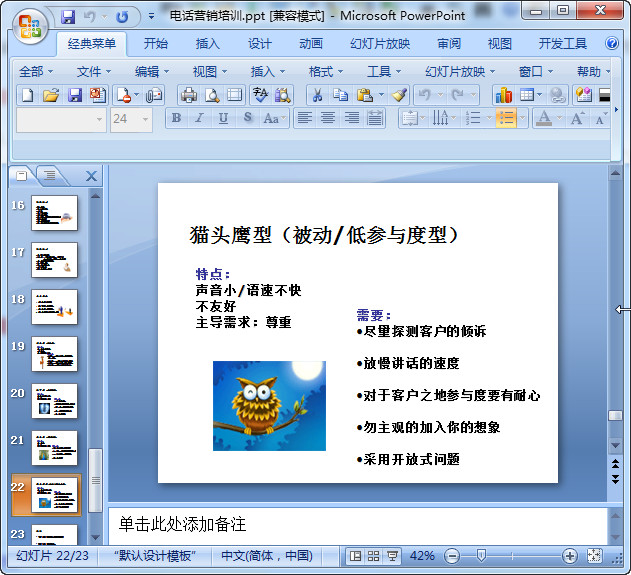Toggle Distributed text alignment
Screen dimensions: 631x575
click(375, 118)
